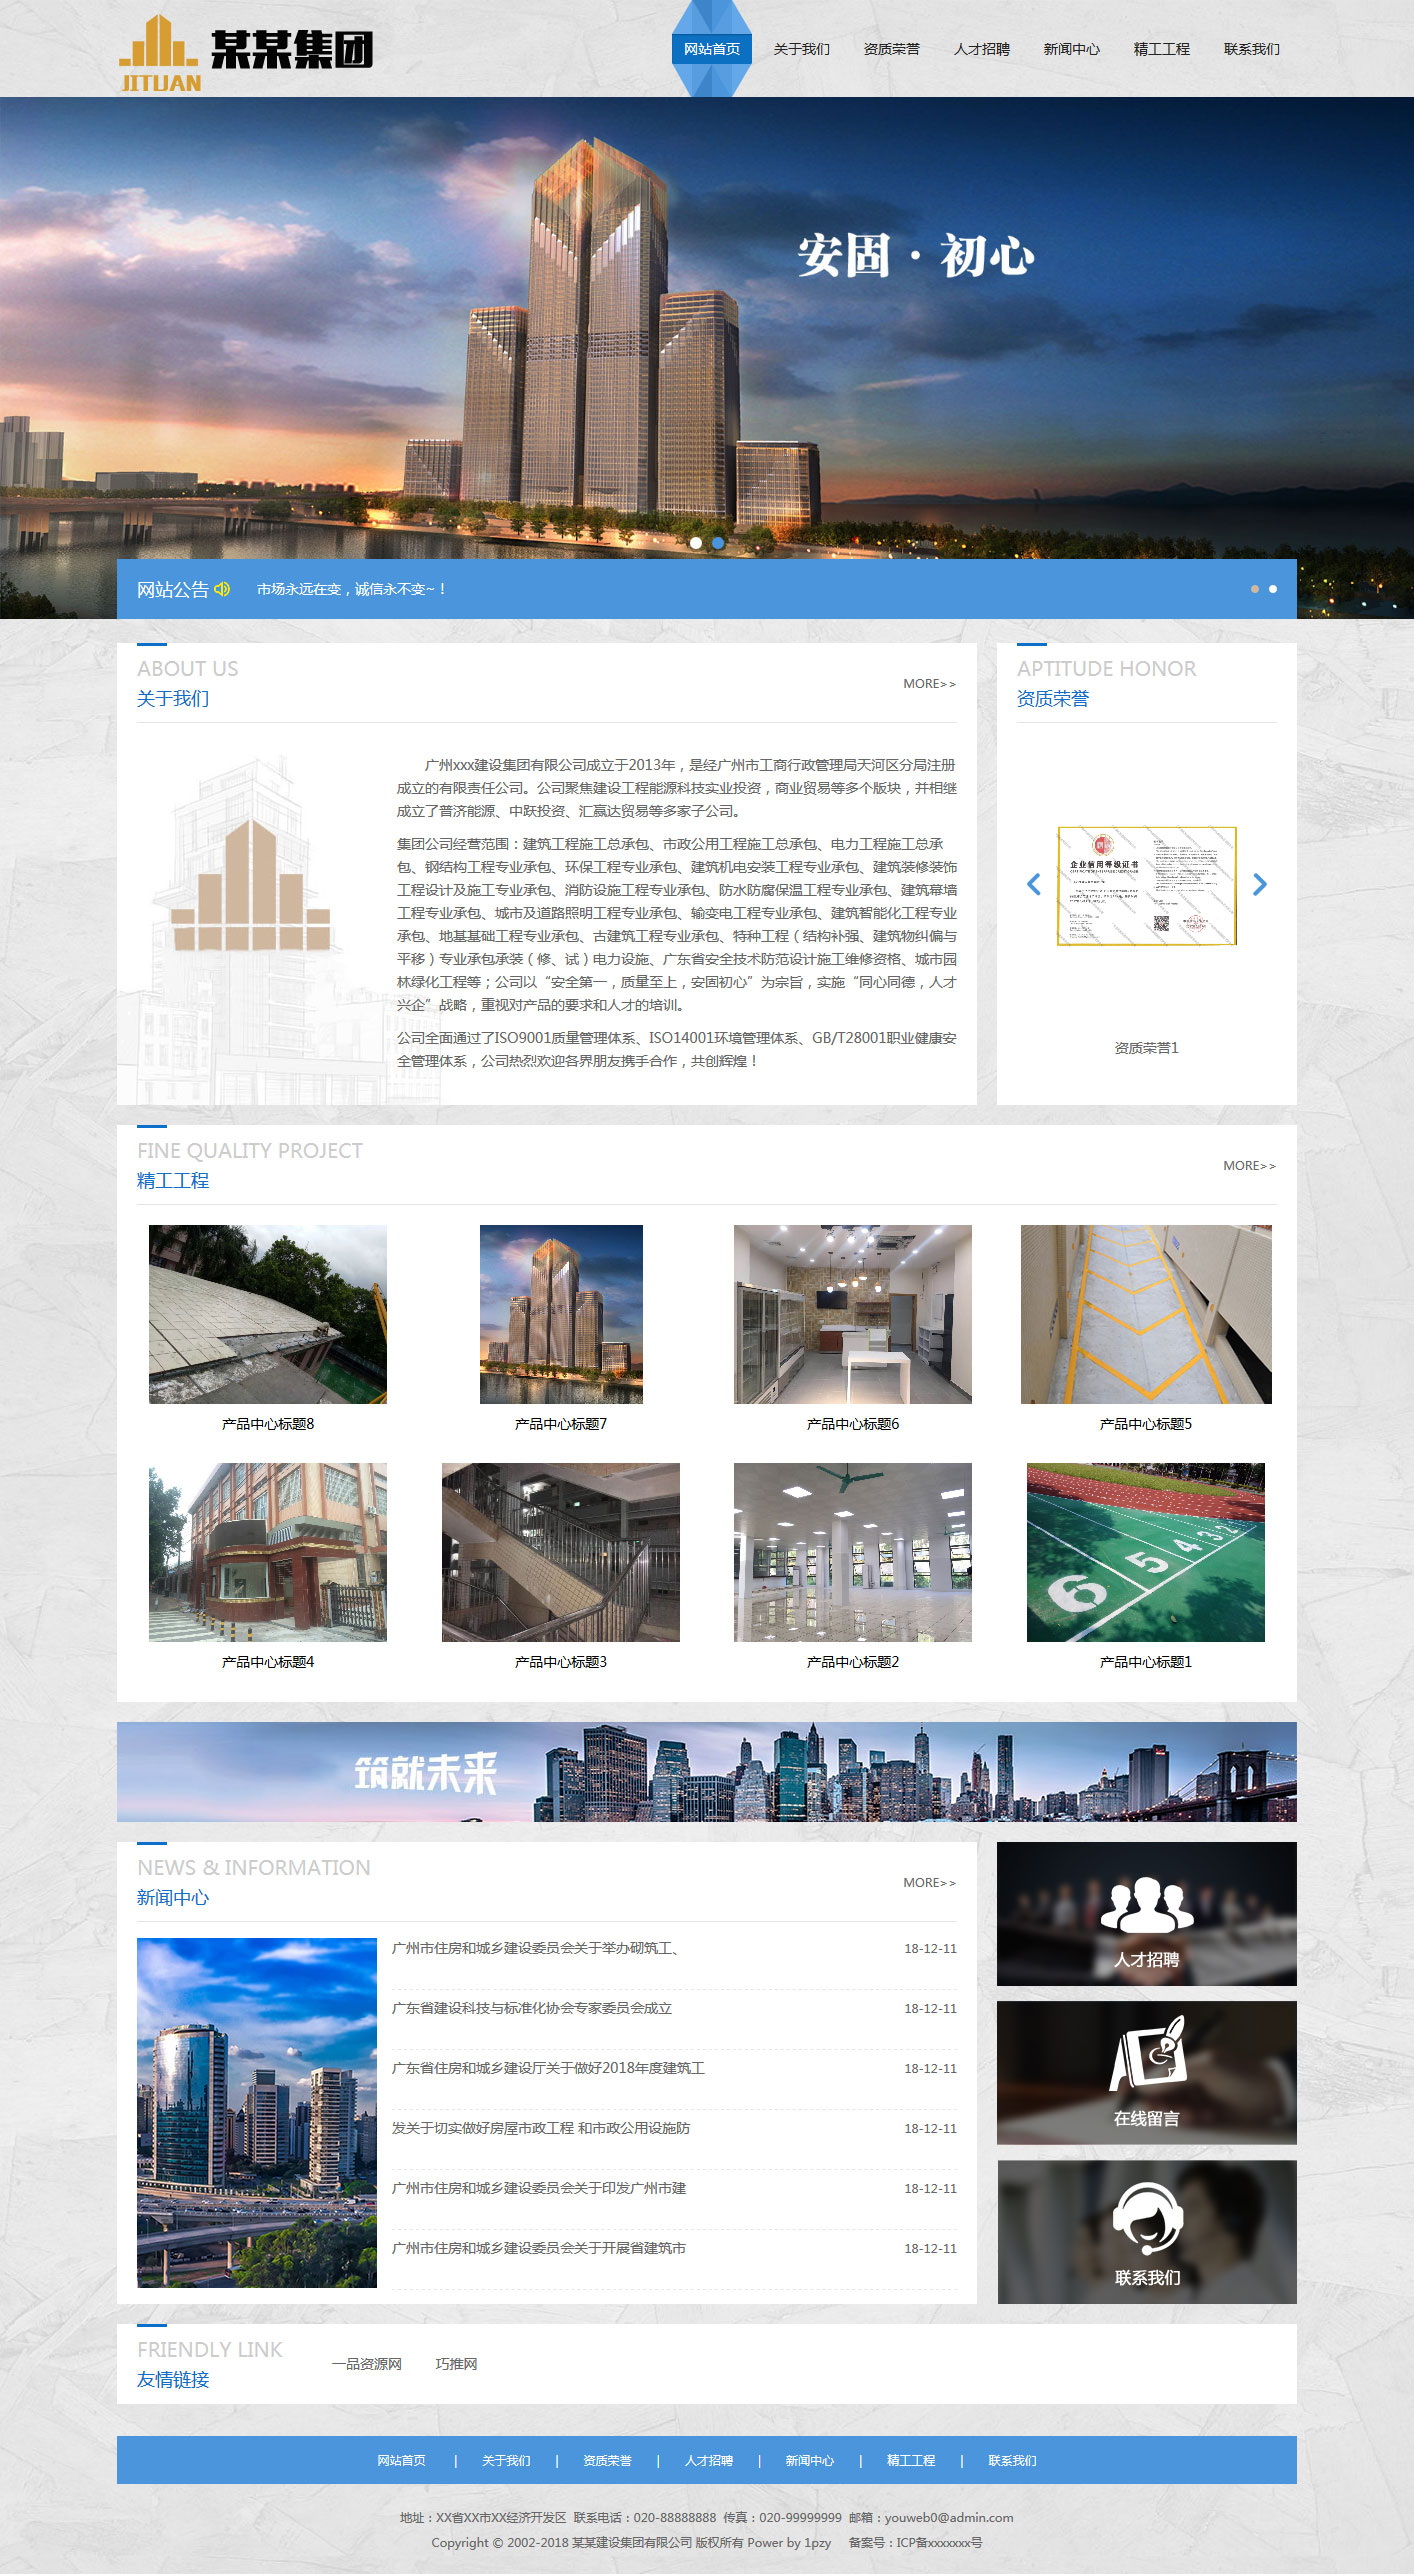Click the 人才招聘 people icon
This screenshot has width=1414, height=2574.
[1147, 1904]
